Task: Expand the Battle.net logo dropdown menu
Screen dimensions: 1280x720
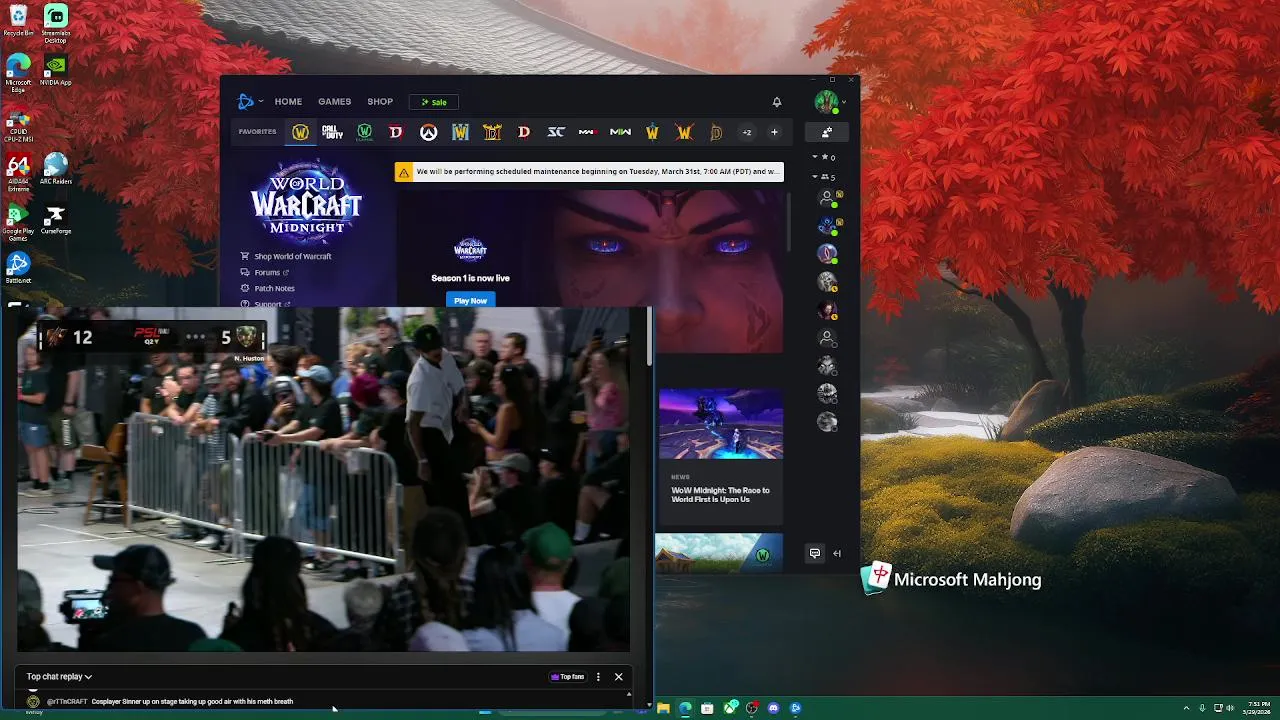Action: (x=249, y=101)
